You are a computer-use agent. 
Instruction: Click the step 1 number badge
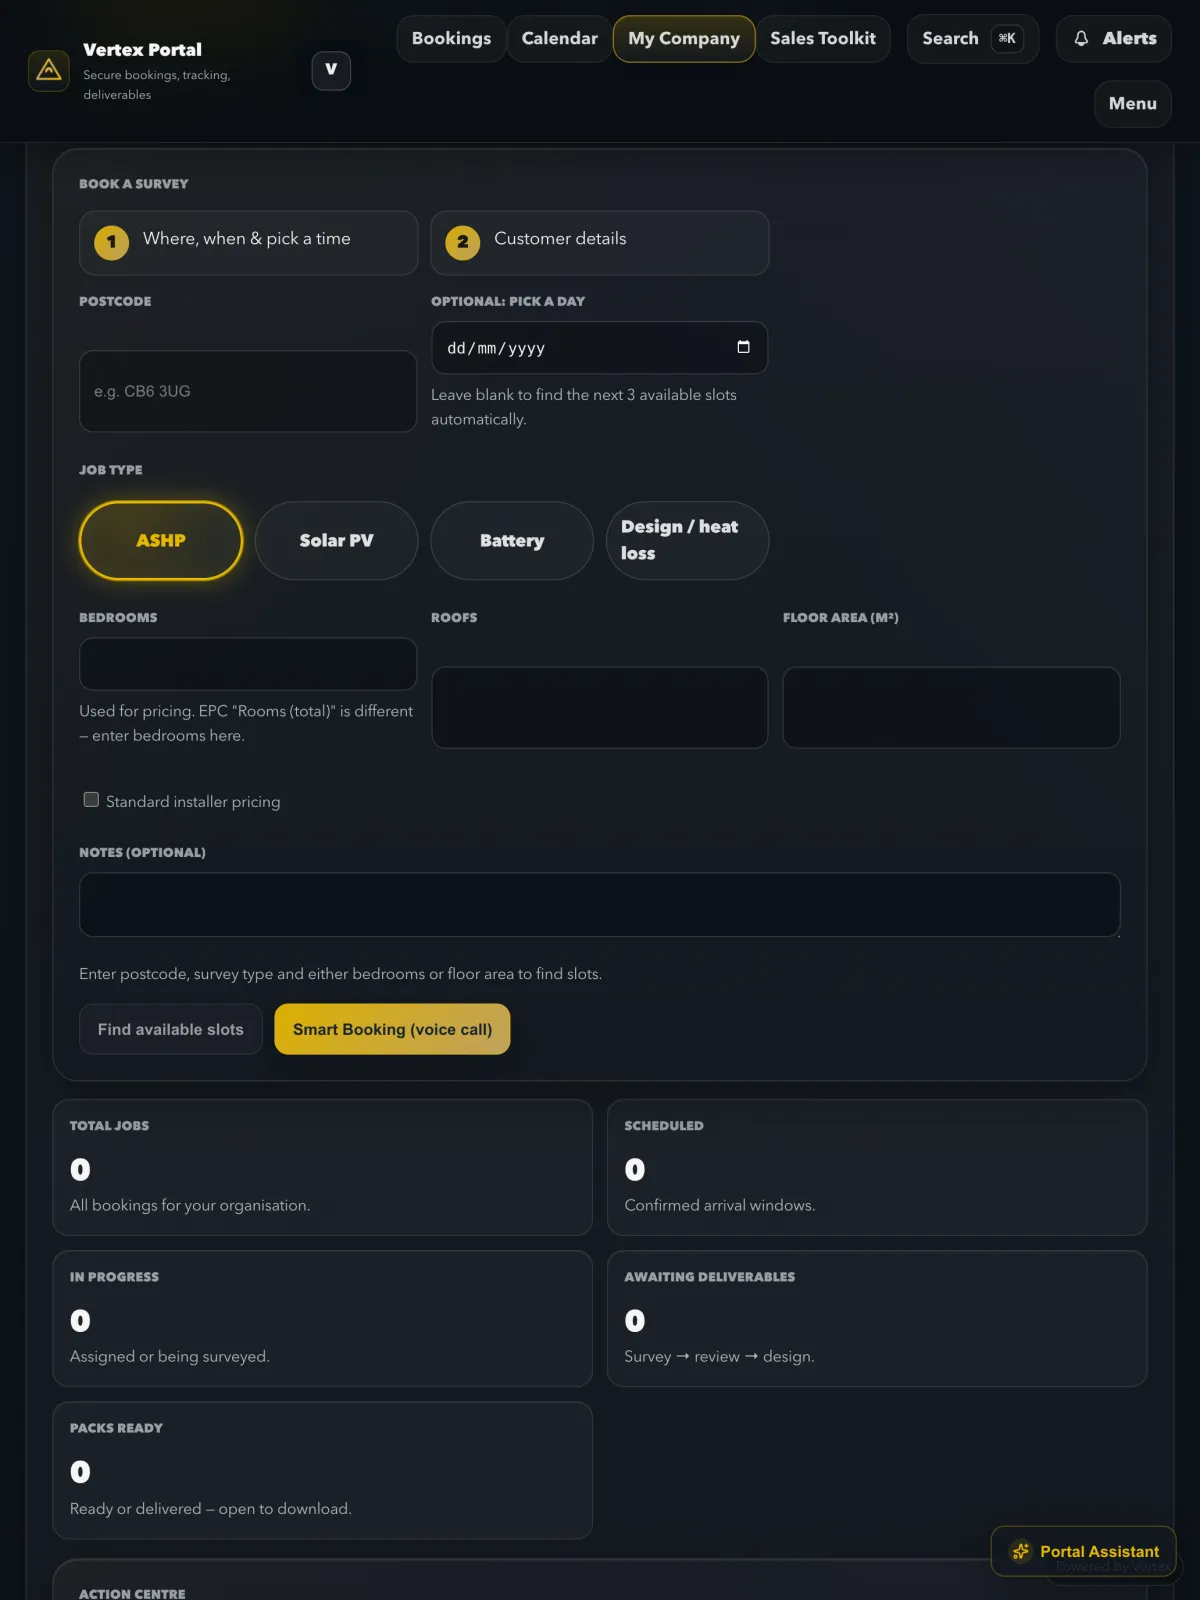coord(111,242)
